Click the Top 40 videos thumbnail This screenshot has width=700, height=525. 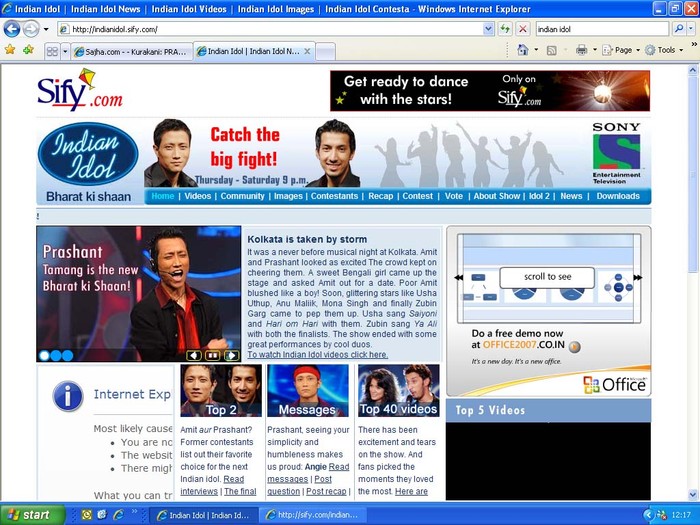[x=398, y=390]
